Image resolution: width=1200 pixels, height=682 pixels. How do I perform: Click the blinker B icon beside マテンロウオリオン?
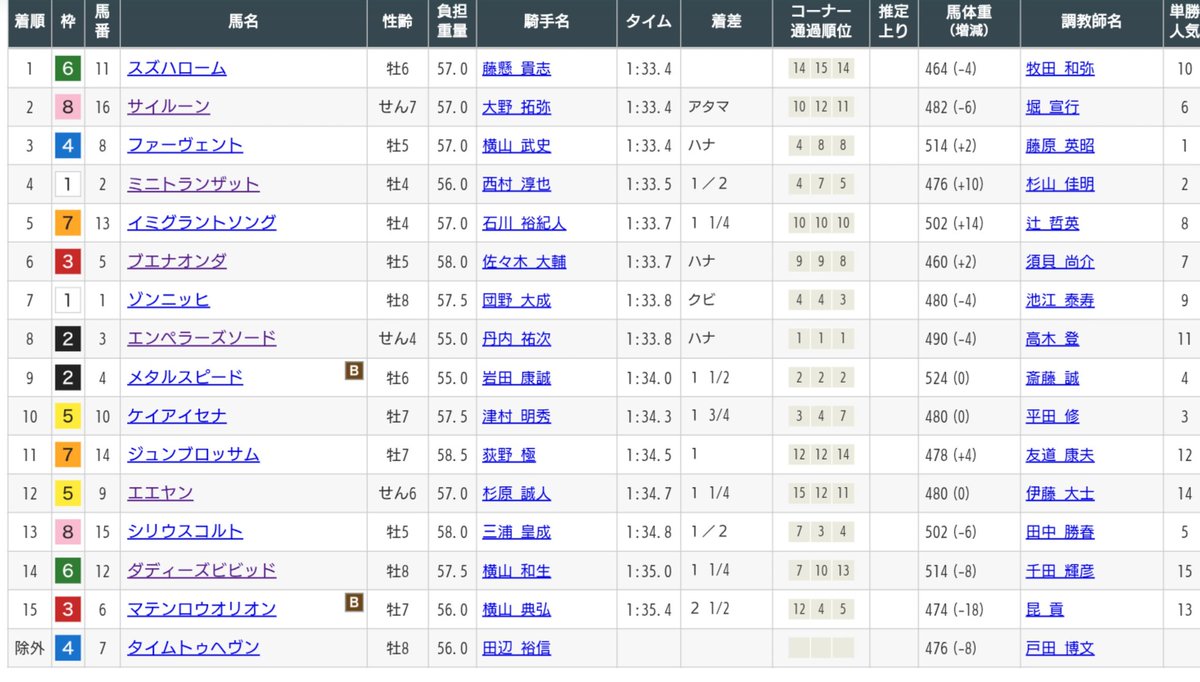tap(353, 602)
